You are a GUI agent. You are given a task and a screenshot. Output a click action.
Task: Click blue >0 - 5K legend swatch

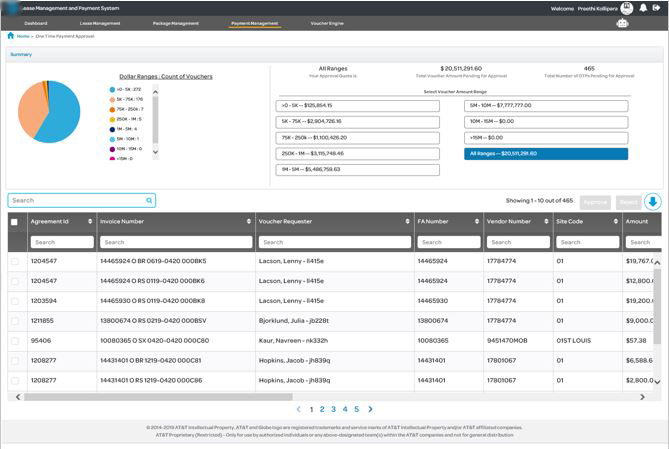click(x=112, y=90)
